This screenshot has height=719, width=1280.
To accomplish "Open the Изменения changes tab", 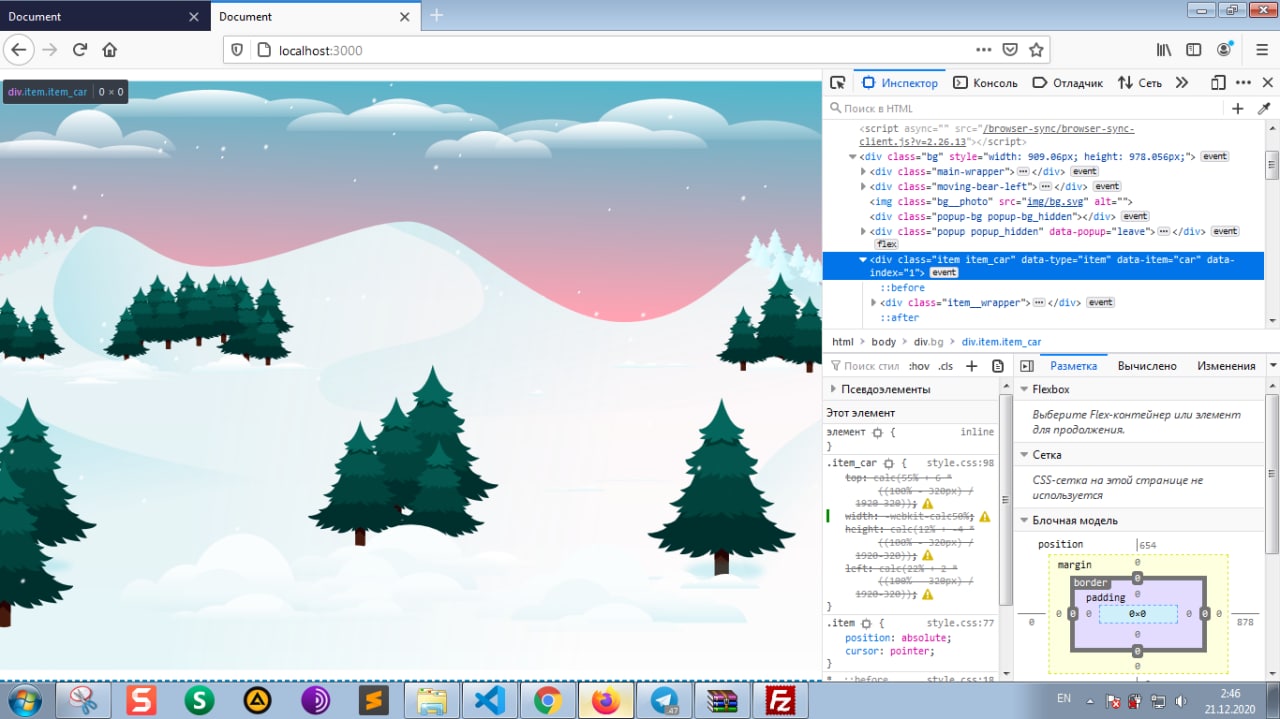I will (x=1226, y=366).
